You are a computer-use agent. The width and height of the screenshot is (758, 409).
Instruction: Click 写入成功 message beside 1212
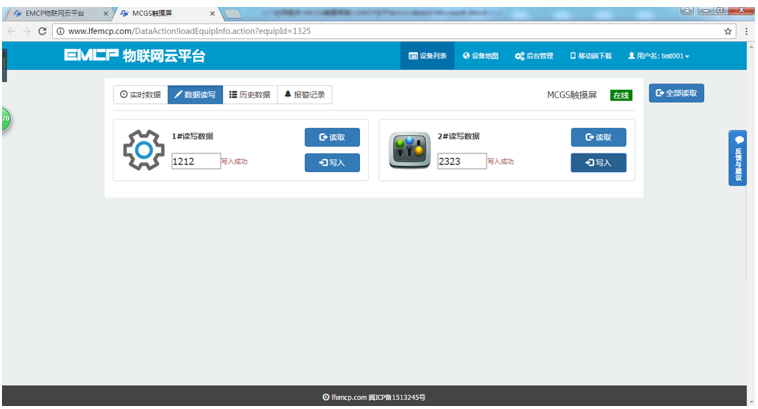pos(234,161)
